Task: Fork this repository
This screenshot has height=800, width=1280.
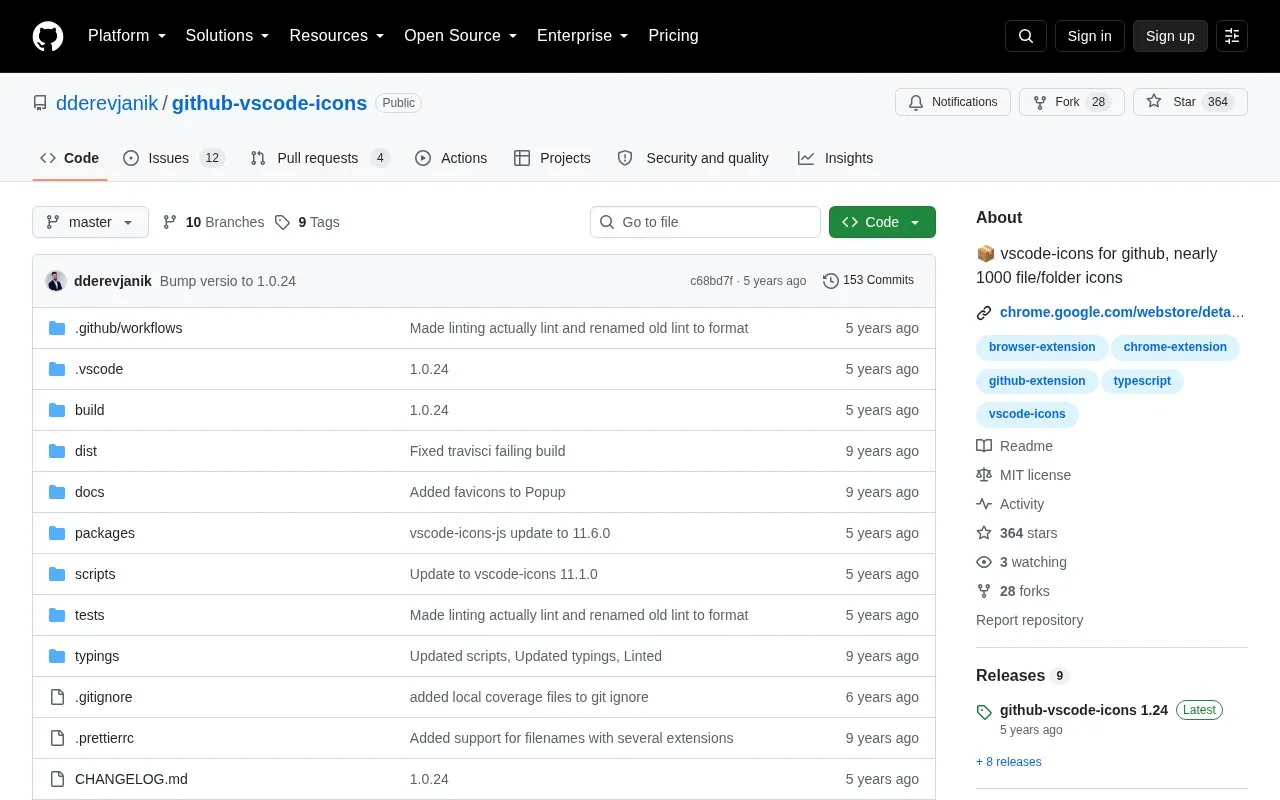Action: coord(1072,102)
